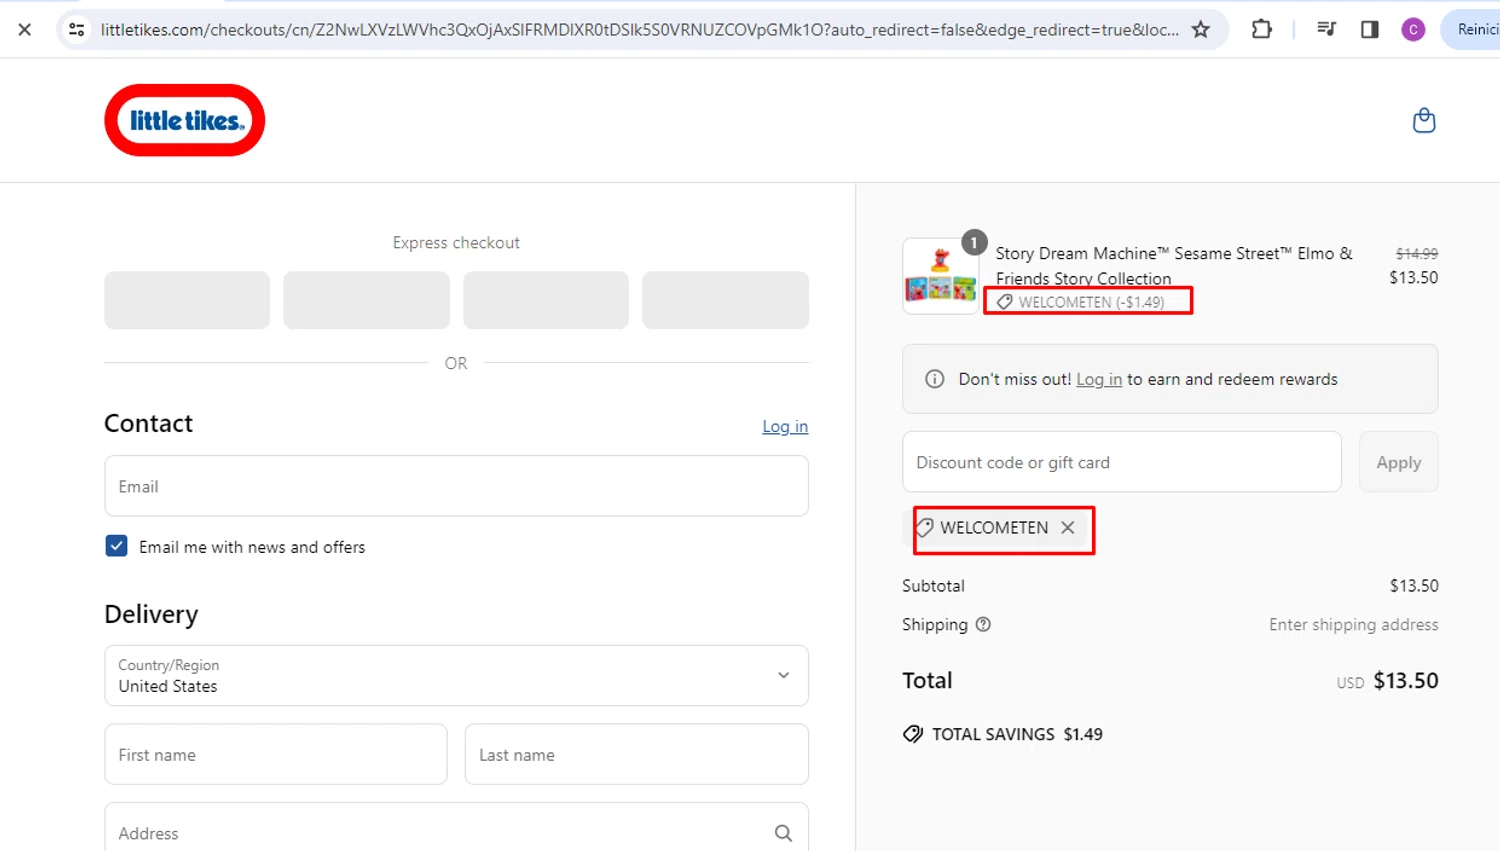The width and height of the screenshot is (1500, 851).
Task: Focus the First name field
Action: 276,755
